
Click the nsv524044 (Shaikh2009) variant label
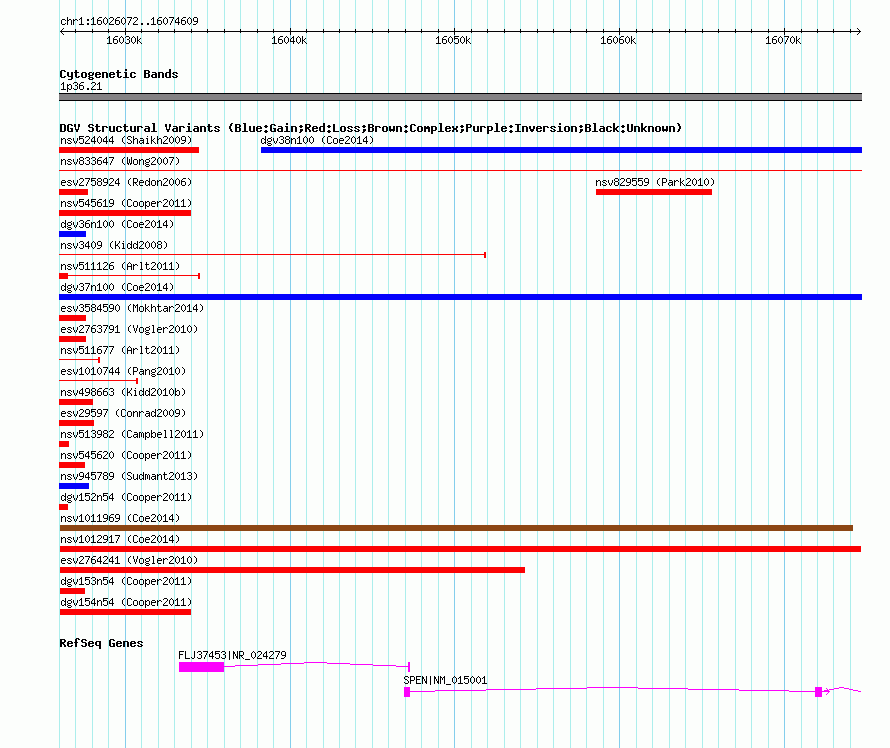click(126, 140)
